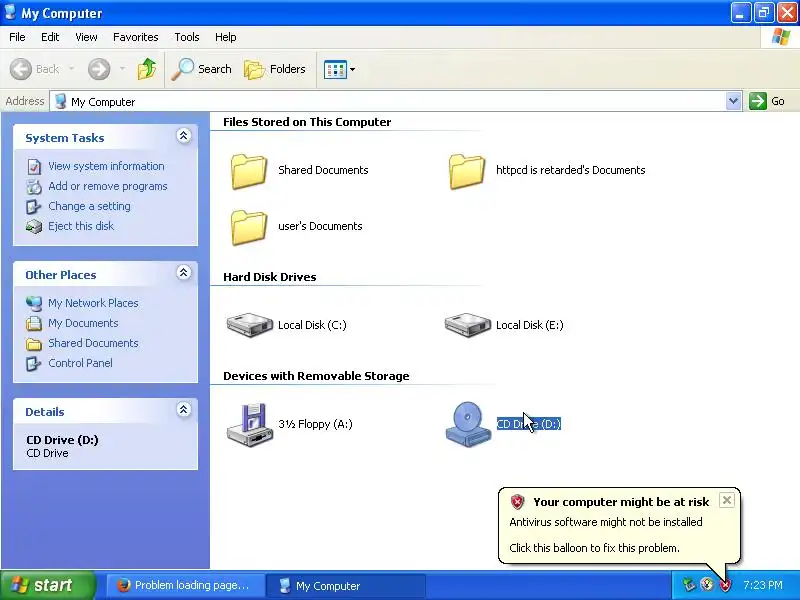Screen dimensions: 800x600
Task: Open the View menu
Action: [86, 37]
